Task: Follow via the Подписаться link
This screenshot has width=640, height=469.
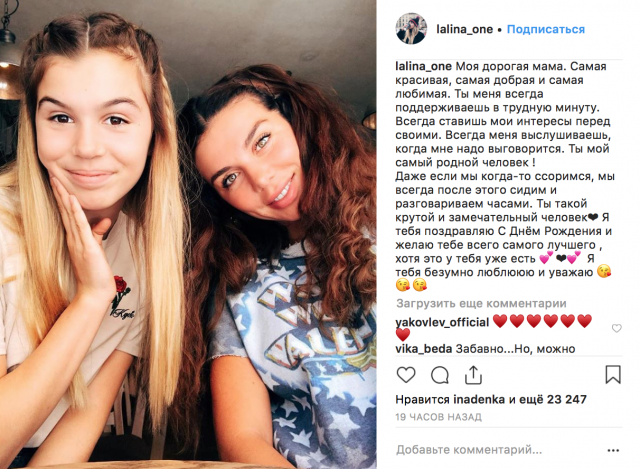Action: click(546, 29)
